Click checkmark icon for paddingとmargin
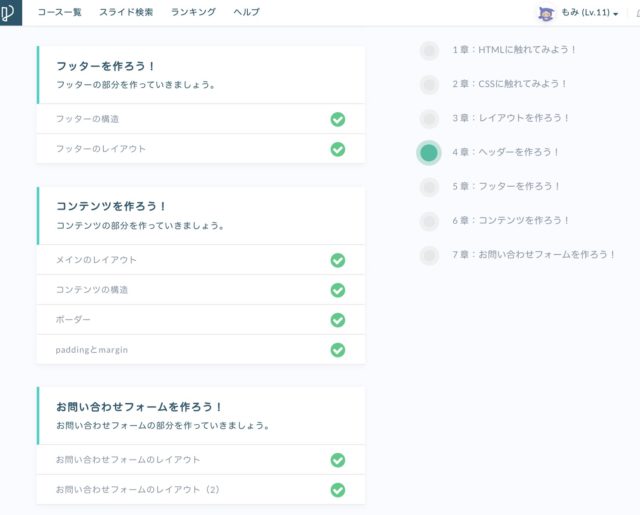The width and height of the screenshot is (640, 515). coord(338,350)
